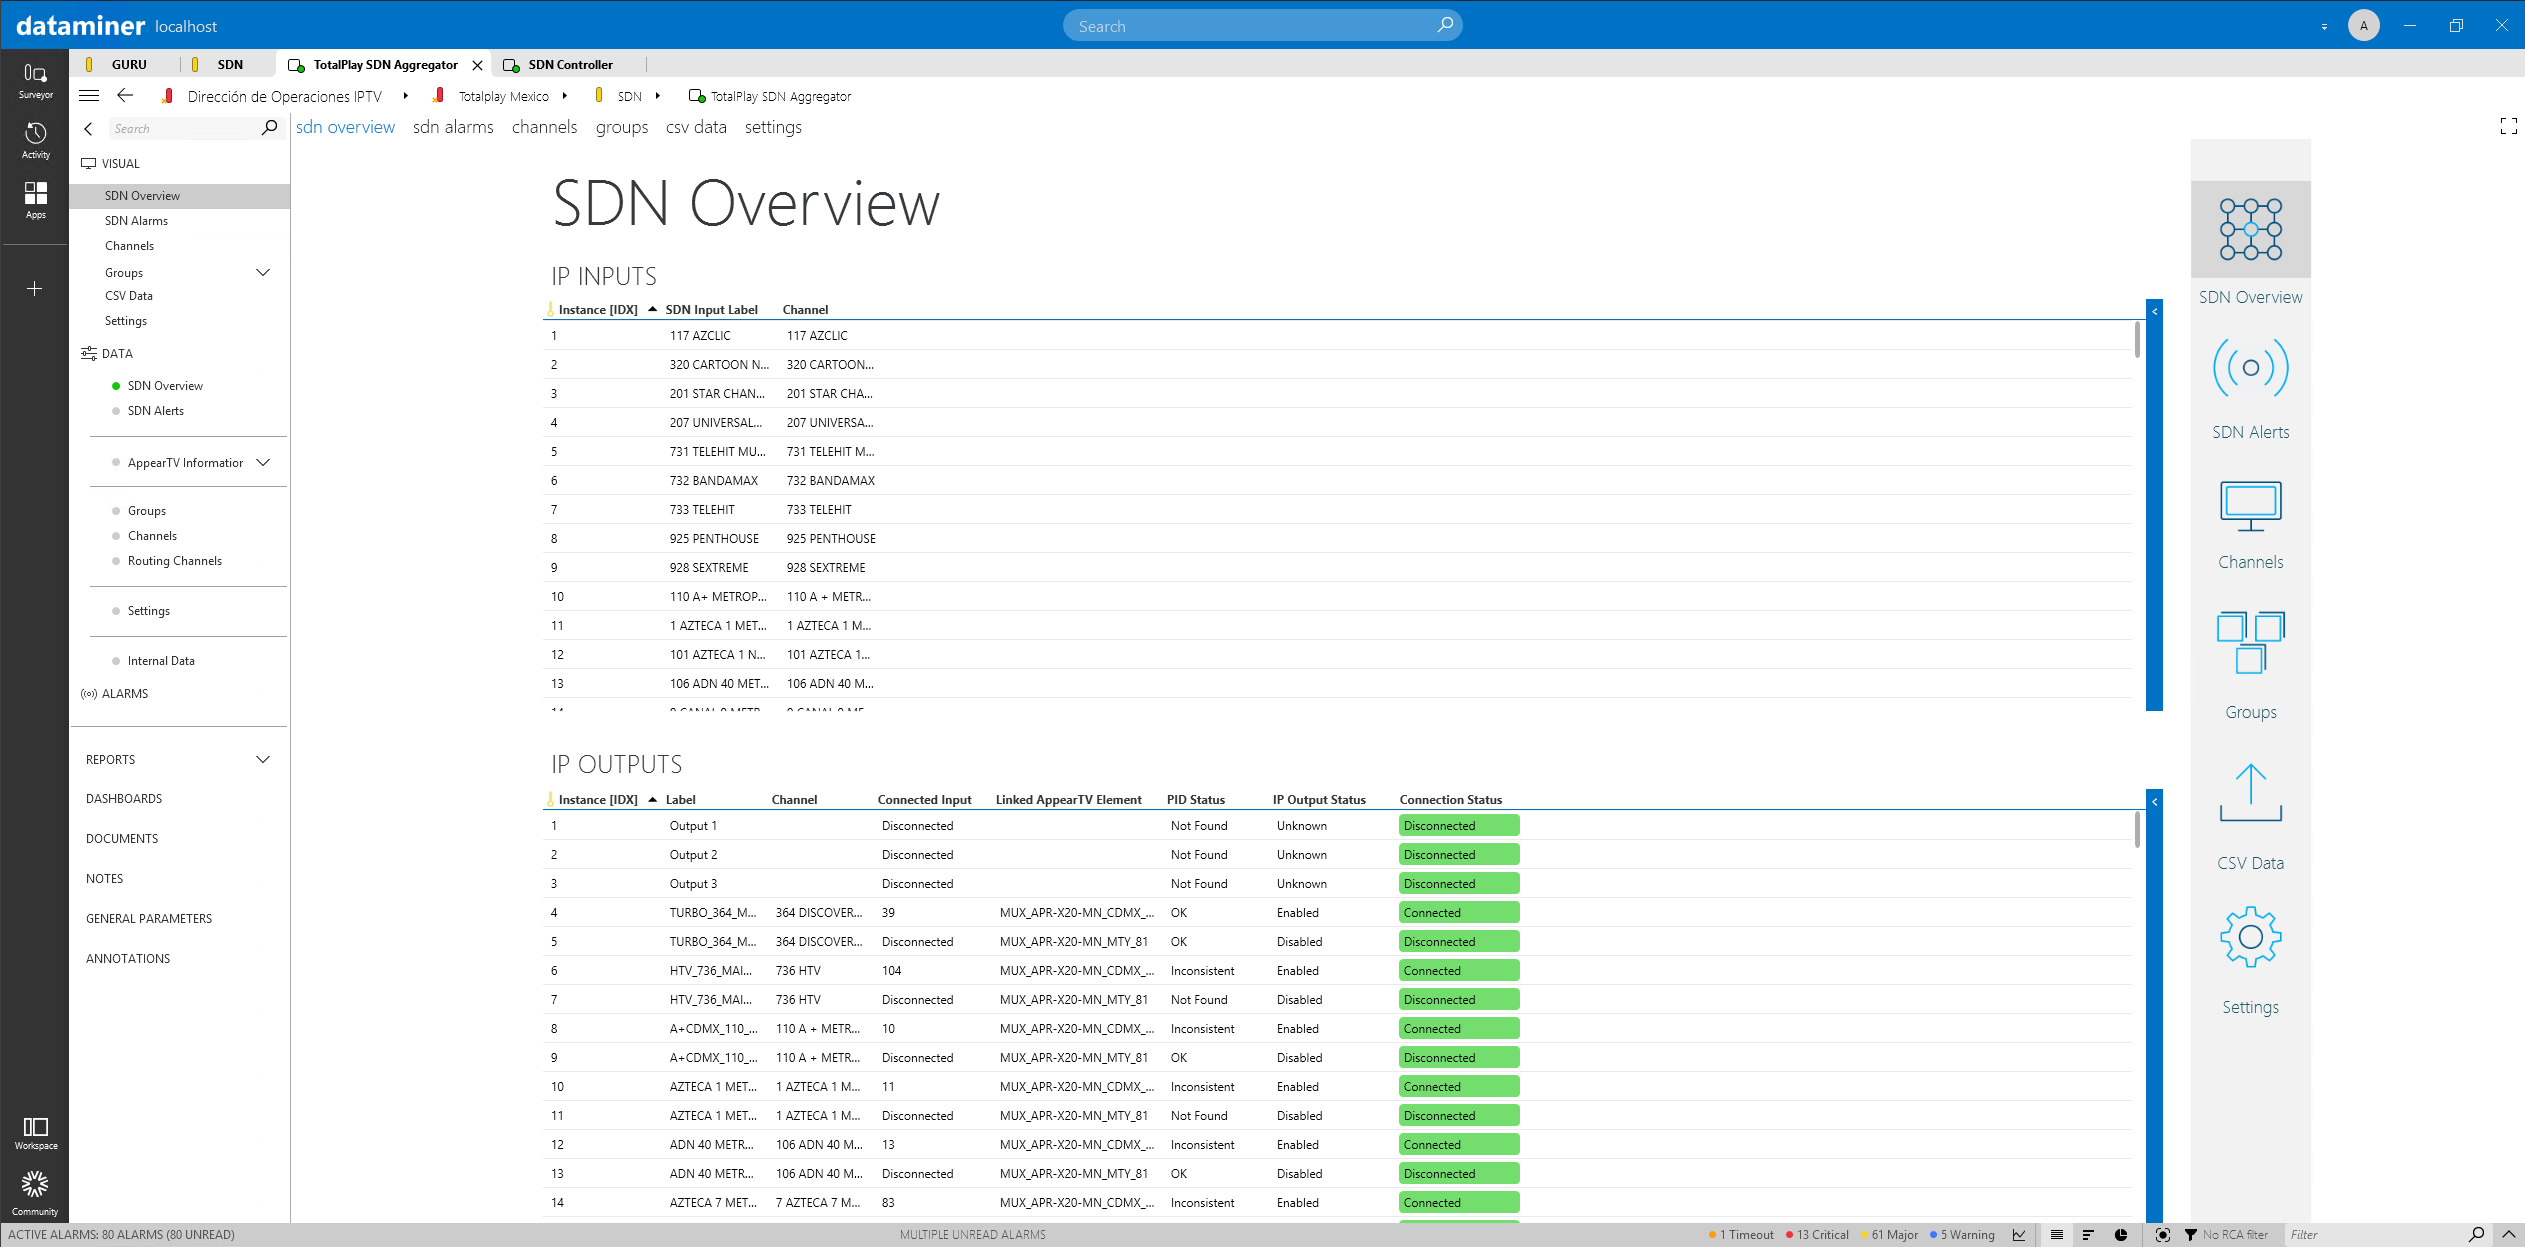Image resolution: width=2525 pixels, height=1247 pixels.
Task: Expand the REPORTS section
Action: (x=263, y=760)
